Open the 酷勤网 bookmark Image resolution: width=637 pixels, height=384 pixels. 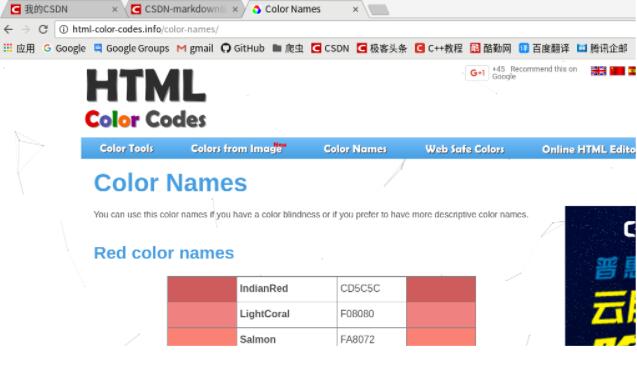[490, 48]
